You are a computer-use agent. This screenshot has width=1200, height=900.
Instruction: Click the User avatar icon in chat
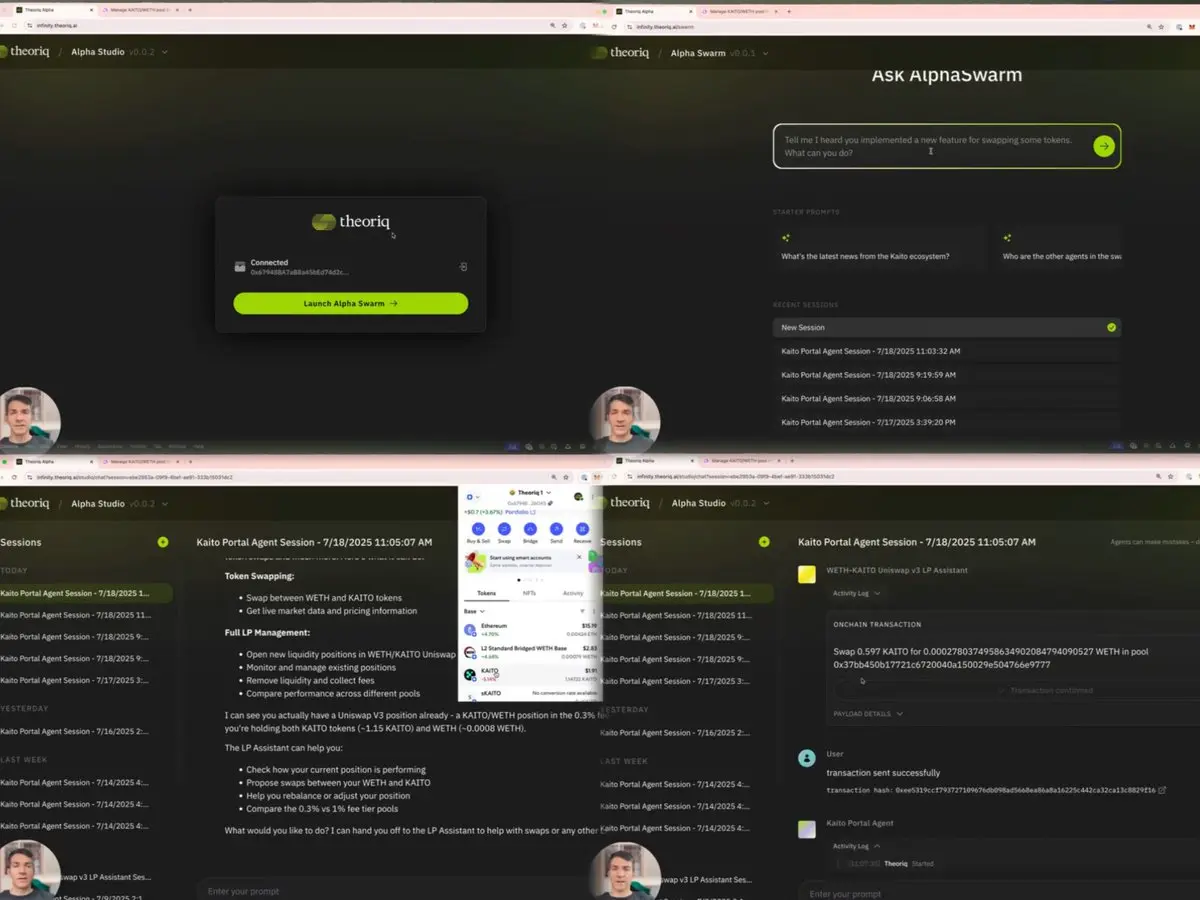tap(807, 758)
